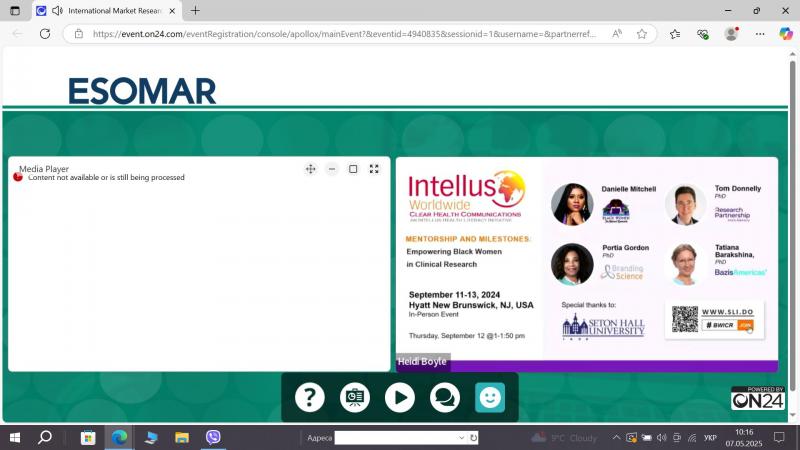Open the notifications action center

779,437
